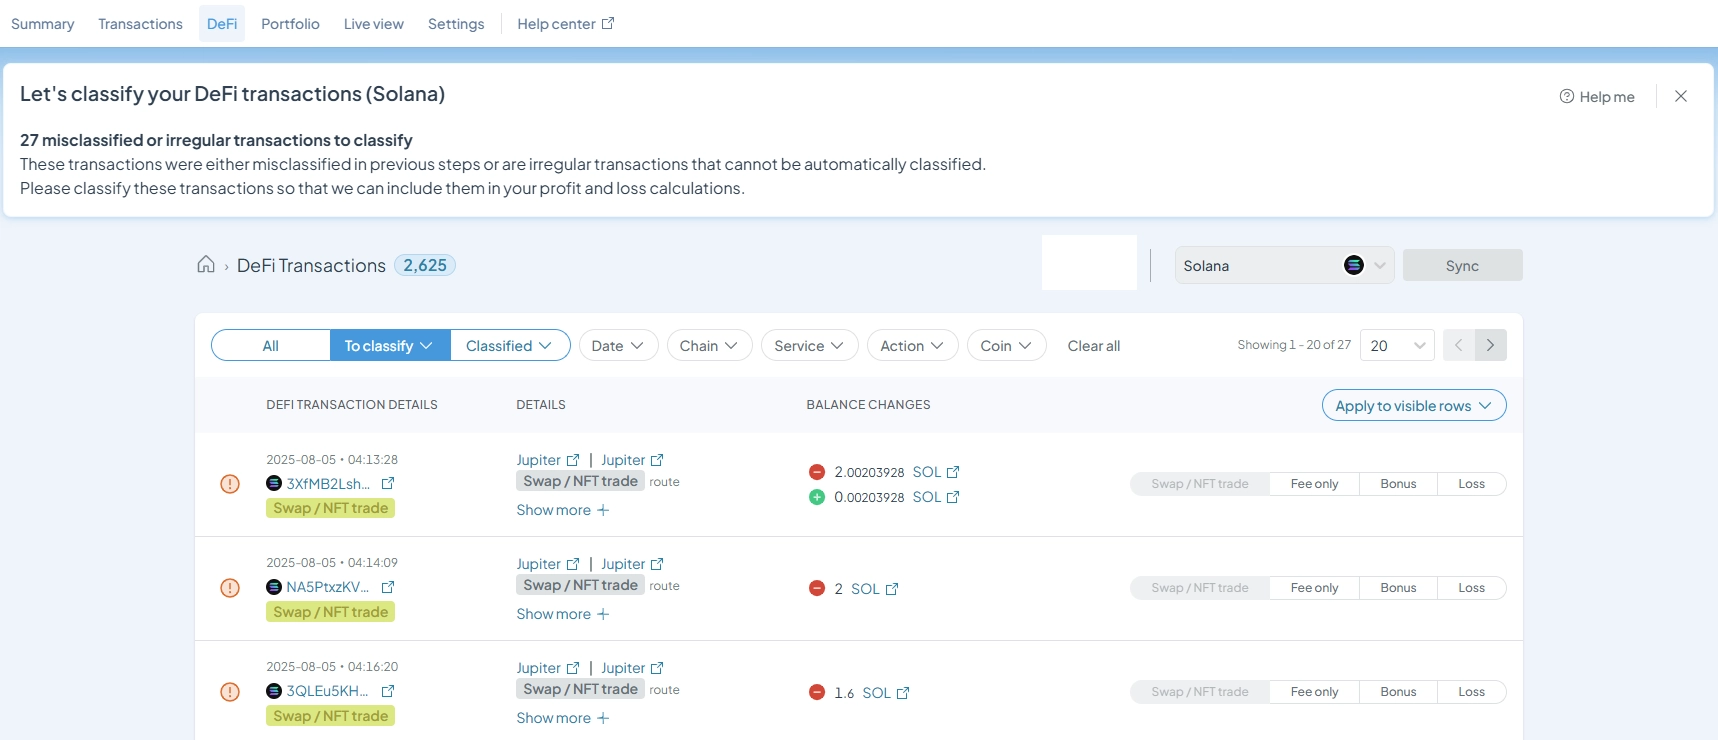
Task: Open first Jupiter link in 04:13:28 row
Action: pos(547,460)
